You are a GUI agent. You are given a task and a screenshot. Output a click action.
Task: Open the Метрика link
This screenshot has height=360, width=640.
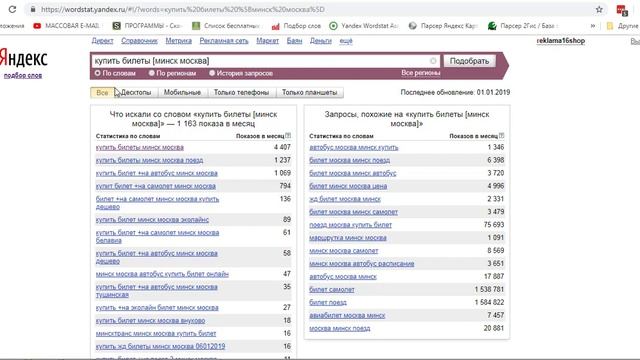pyautogui.click(x=178, y=41)
